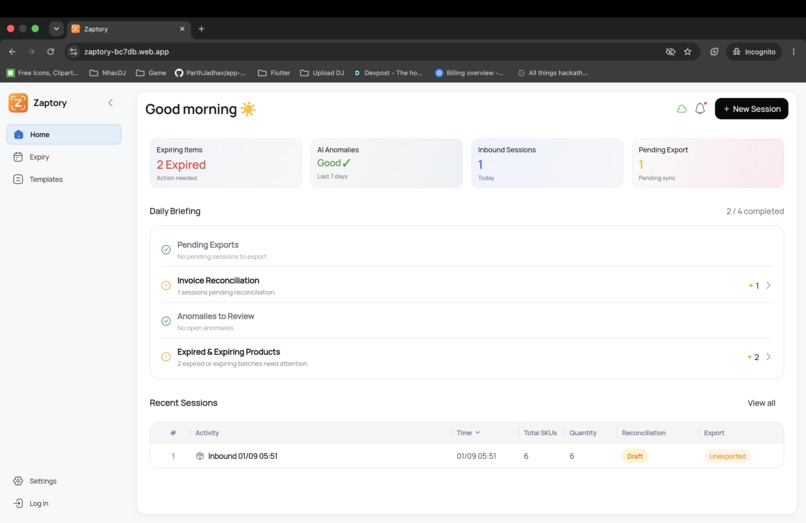Open the Billing overview bookmark
The image size is (806, 523).
470,73
